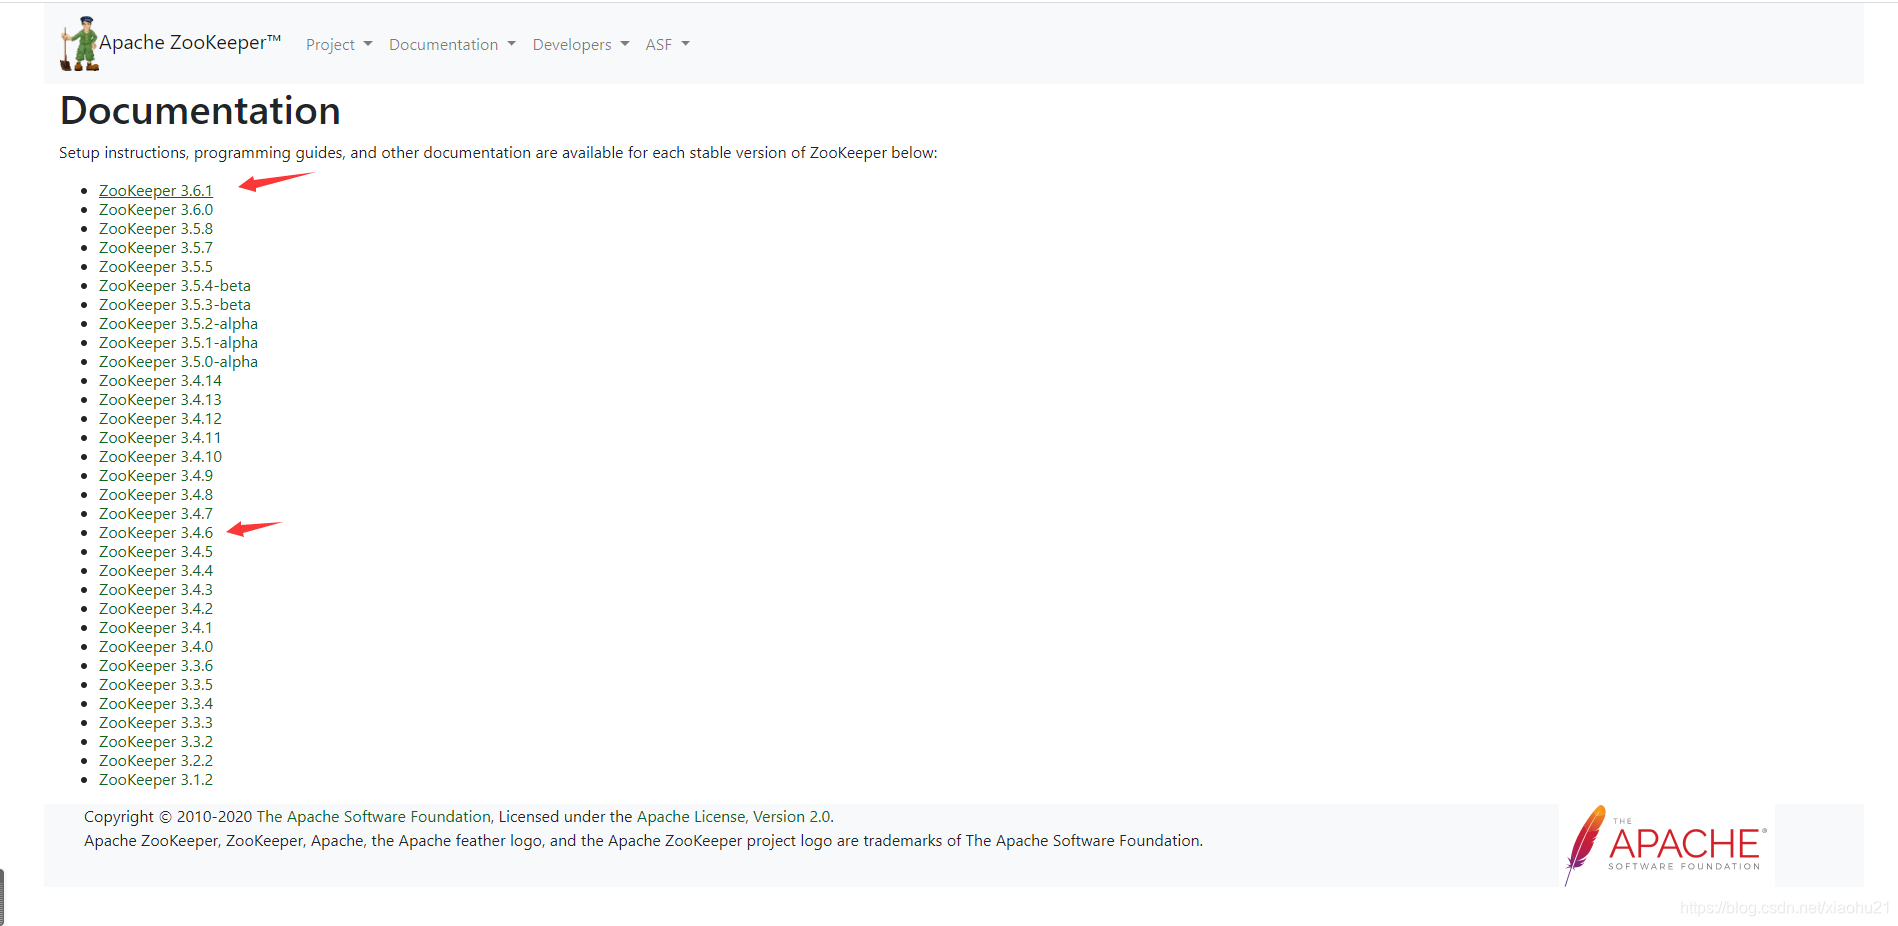Open ZooKeeper 3.4.10 documentation link
The width and height of the screenshot is (1898, 926).
[160, 457]
